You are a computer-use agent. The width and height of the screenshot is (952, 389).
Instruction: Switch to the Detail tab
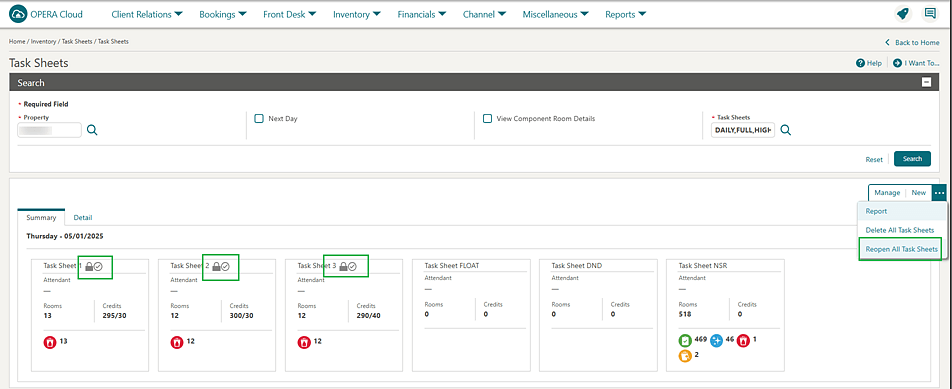83,217
